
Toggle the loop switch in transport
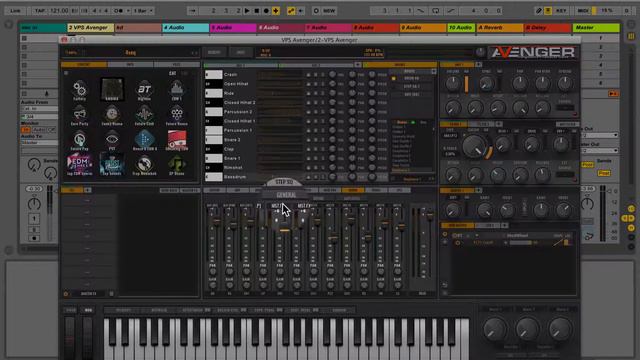click(436, 11)
